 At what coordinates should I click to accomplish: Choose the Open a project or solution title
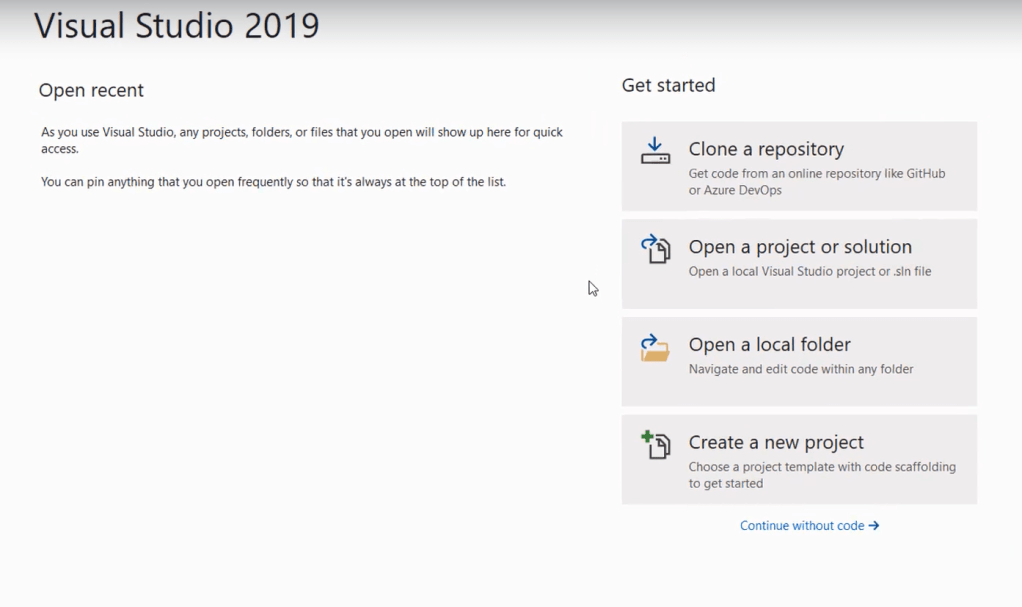pyautogui.click(x=800, y=247)
